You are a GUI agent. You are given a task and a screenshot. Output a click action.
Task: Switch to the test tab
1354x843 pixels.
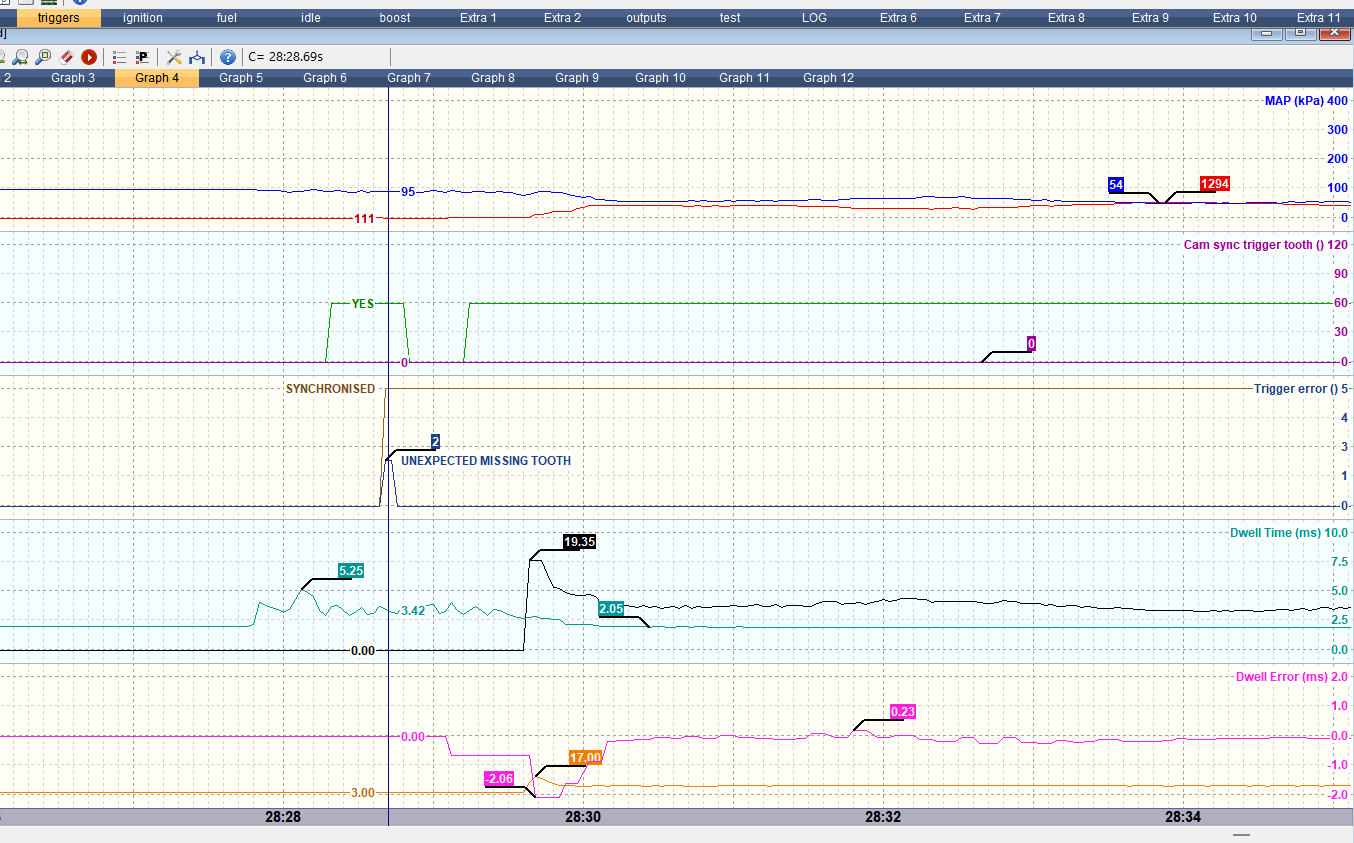click(731, 18)
